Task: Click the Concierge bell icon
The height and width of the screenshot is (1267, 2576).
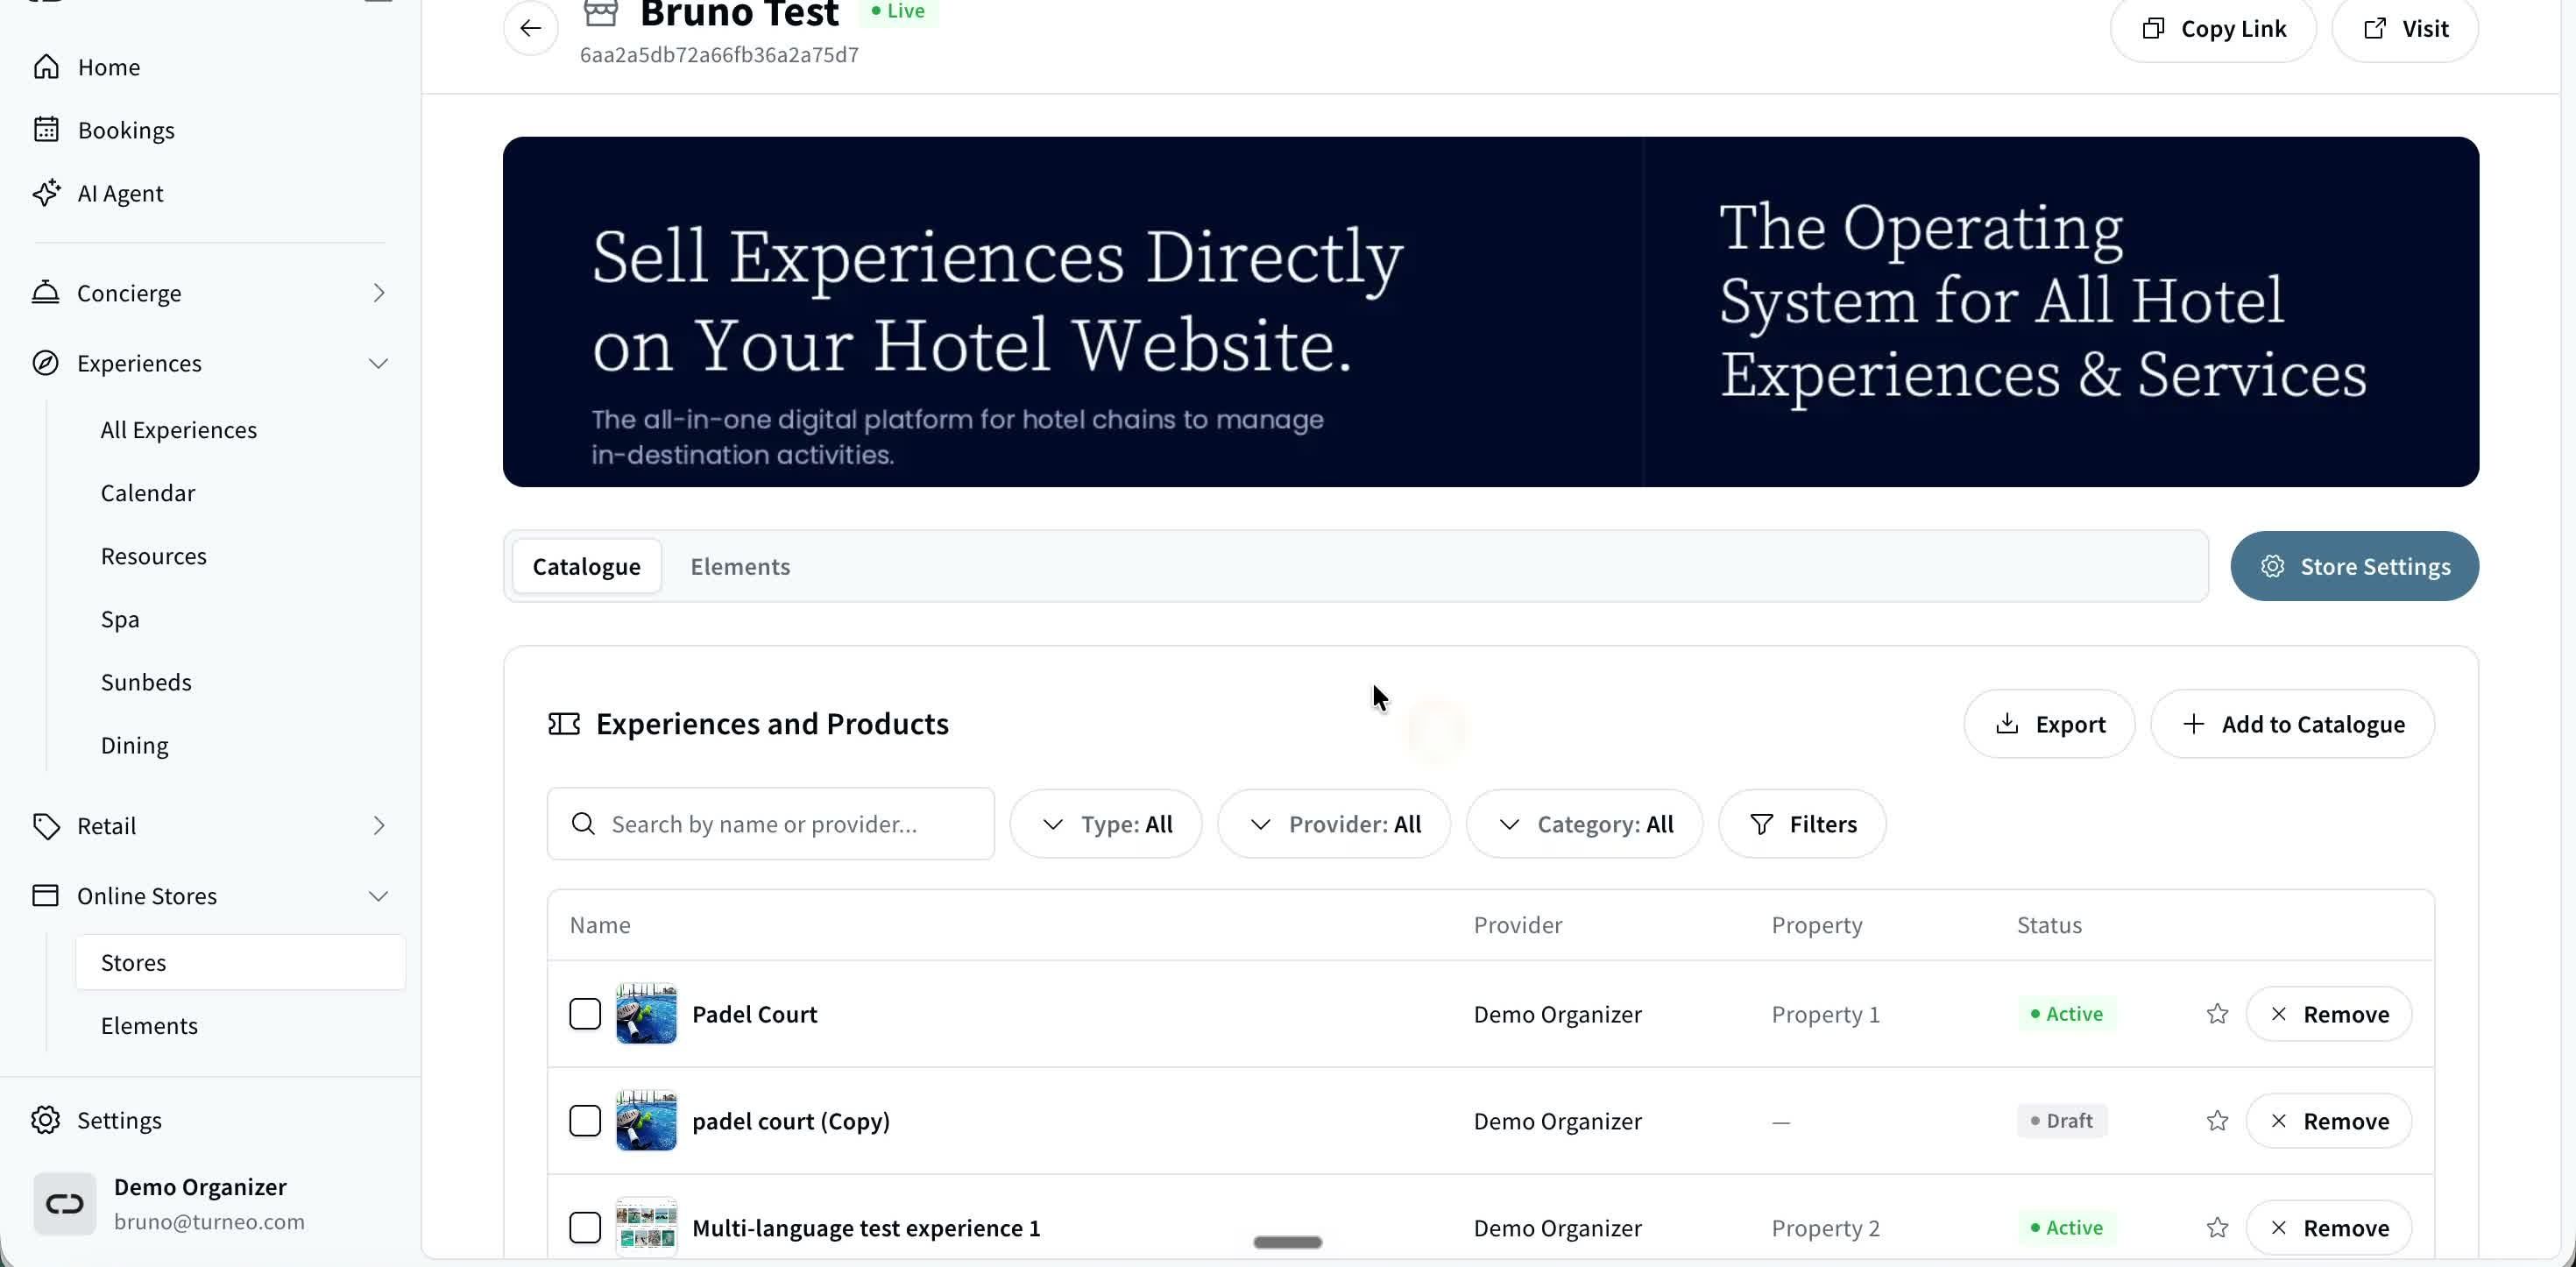Action: (x=46, y=293)
